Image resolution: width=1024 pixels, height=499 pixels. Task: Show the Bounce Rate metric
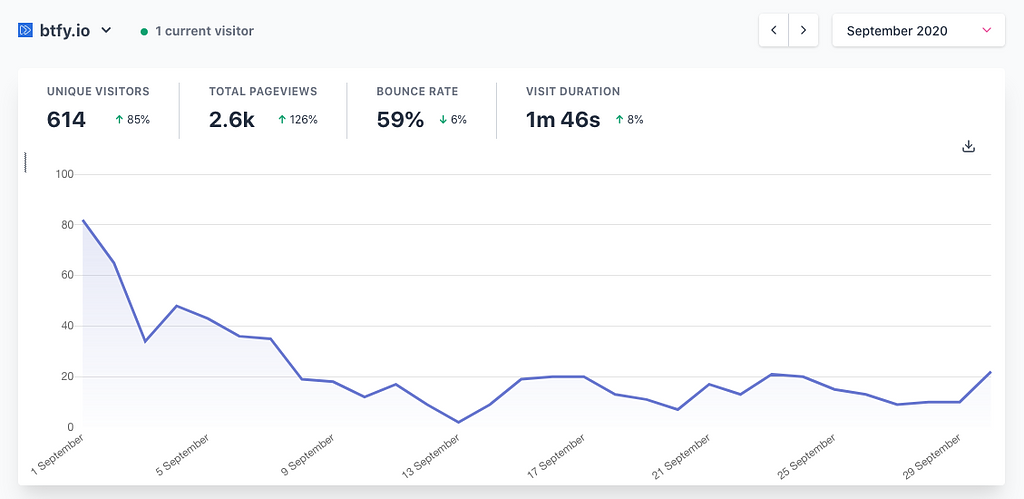point(420,108)
